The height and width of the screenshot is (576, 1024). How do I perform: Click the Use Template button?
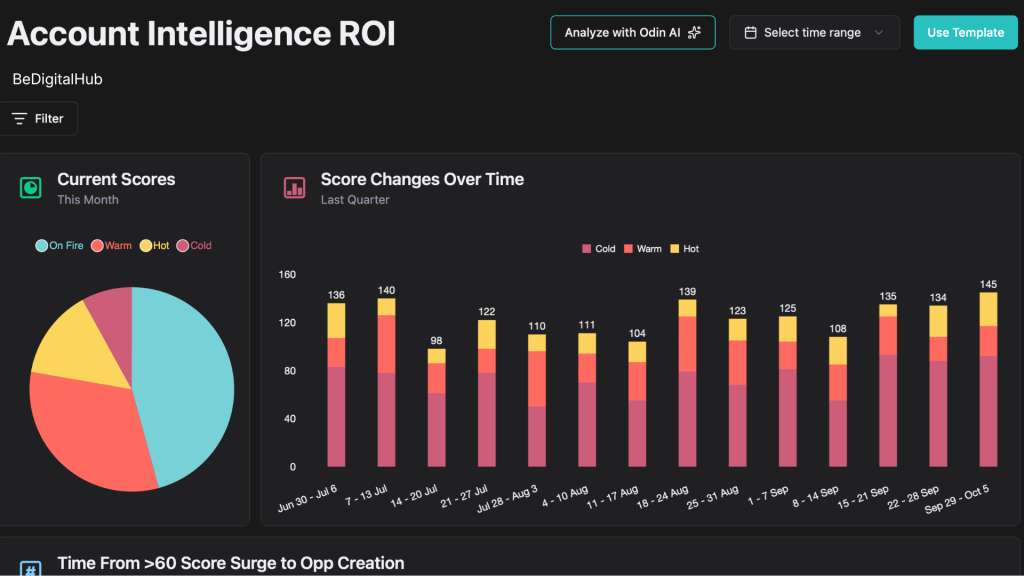pos(965,32)
